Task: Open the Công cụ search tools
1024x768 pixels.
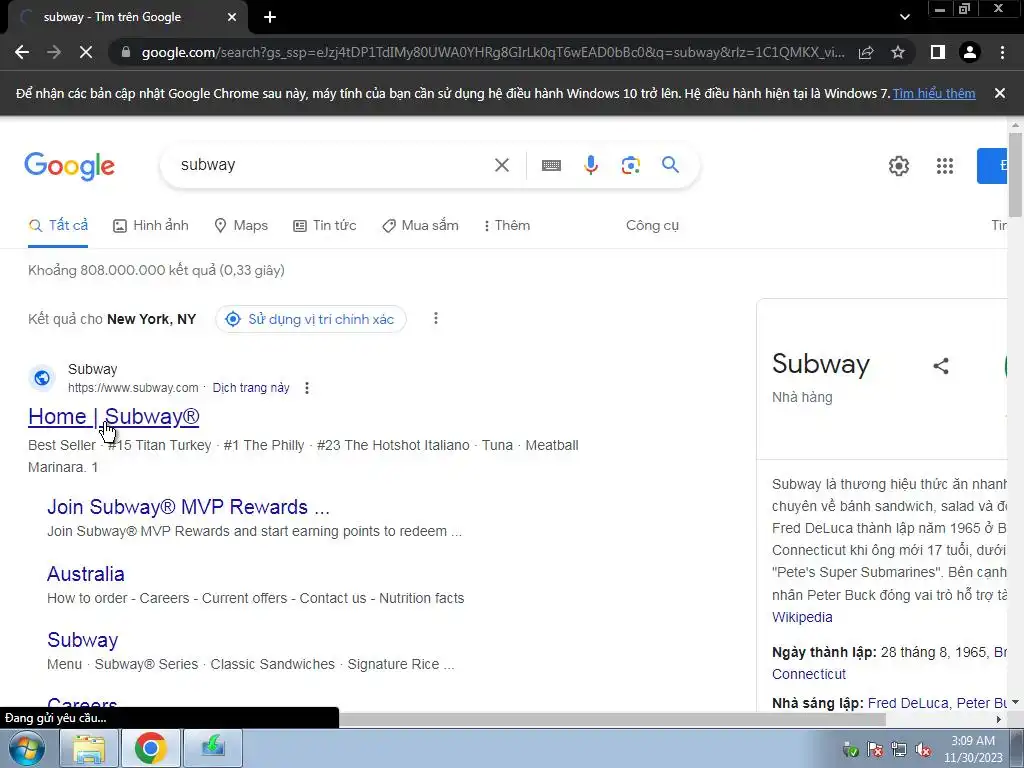Action: [652, 225]
